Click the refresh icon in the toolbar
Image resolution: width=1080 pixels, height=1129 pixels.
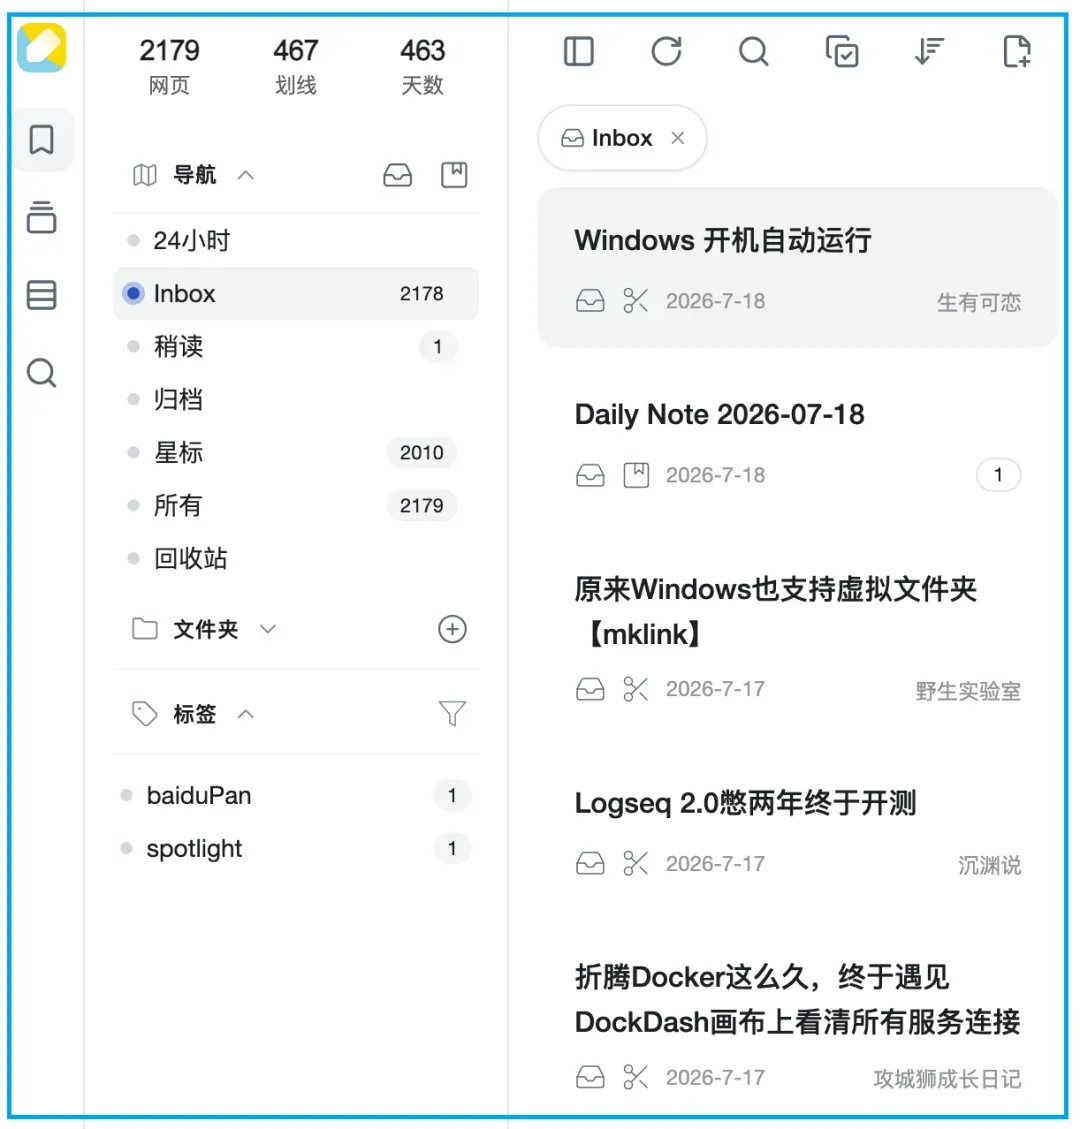point(666,52)
